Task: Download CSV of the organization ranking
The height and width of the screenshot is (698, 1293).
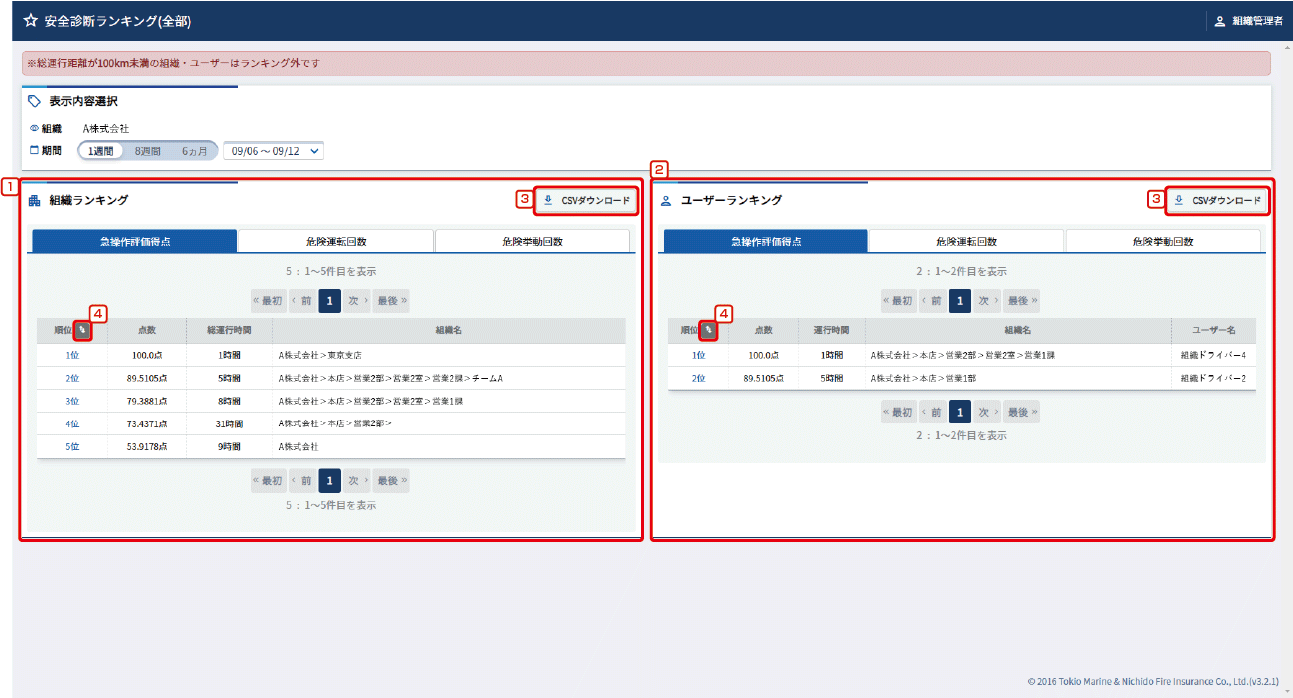Action: (x=587, y=200)
